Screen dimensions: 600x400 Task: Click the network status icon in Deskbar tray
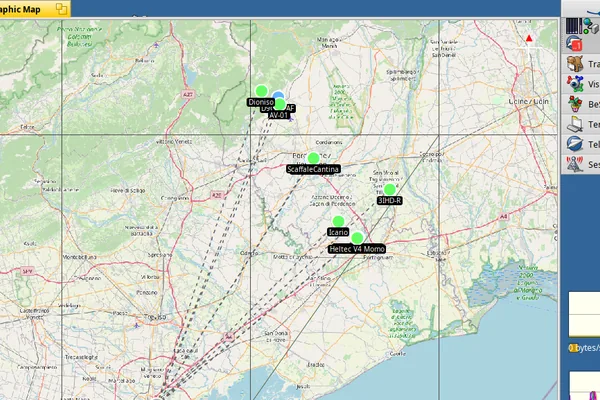coord(590,26)
